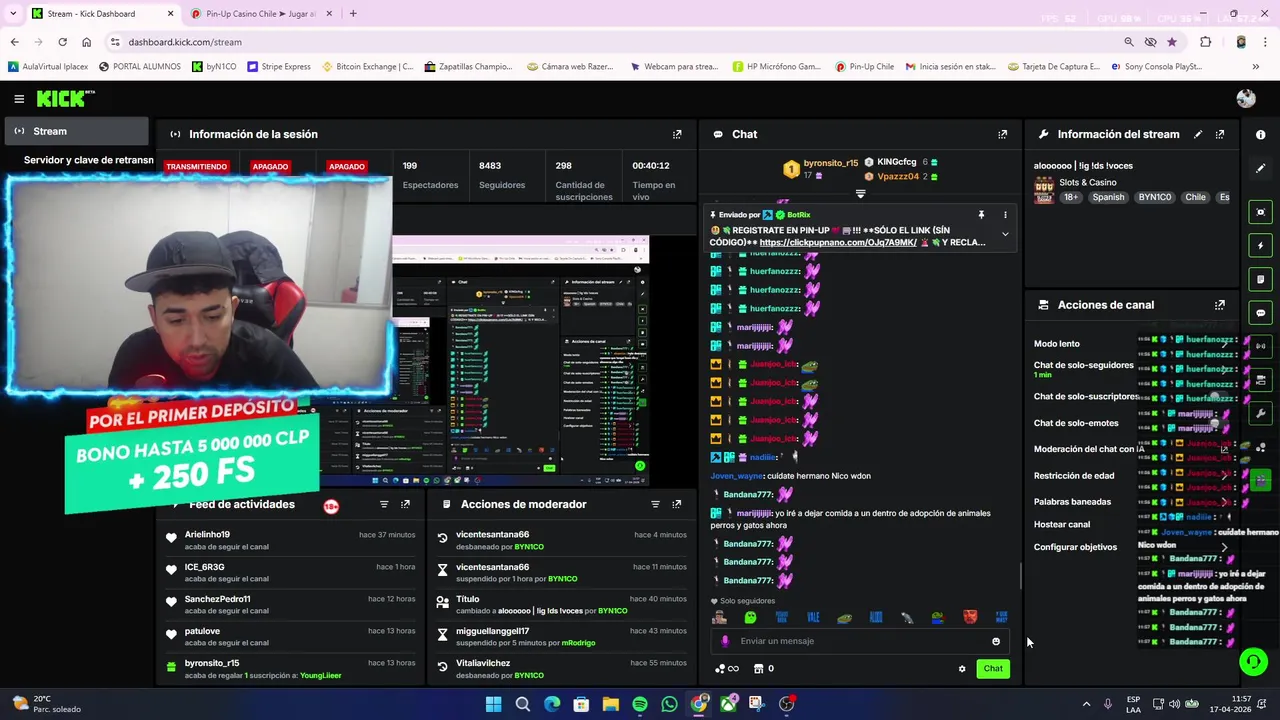Show more bookmarks chevron
The height and width of the screenshot is (720, 1280).
(1255, 67)
